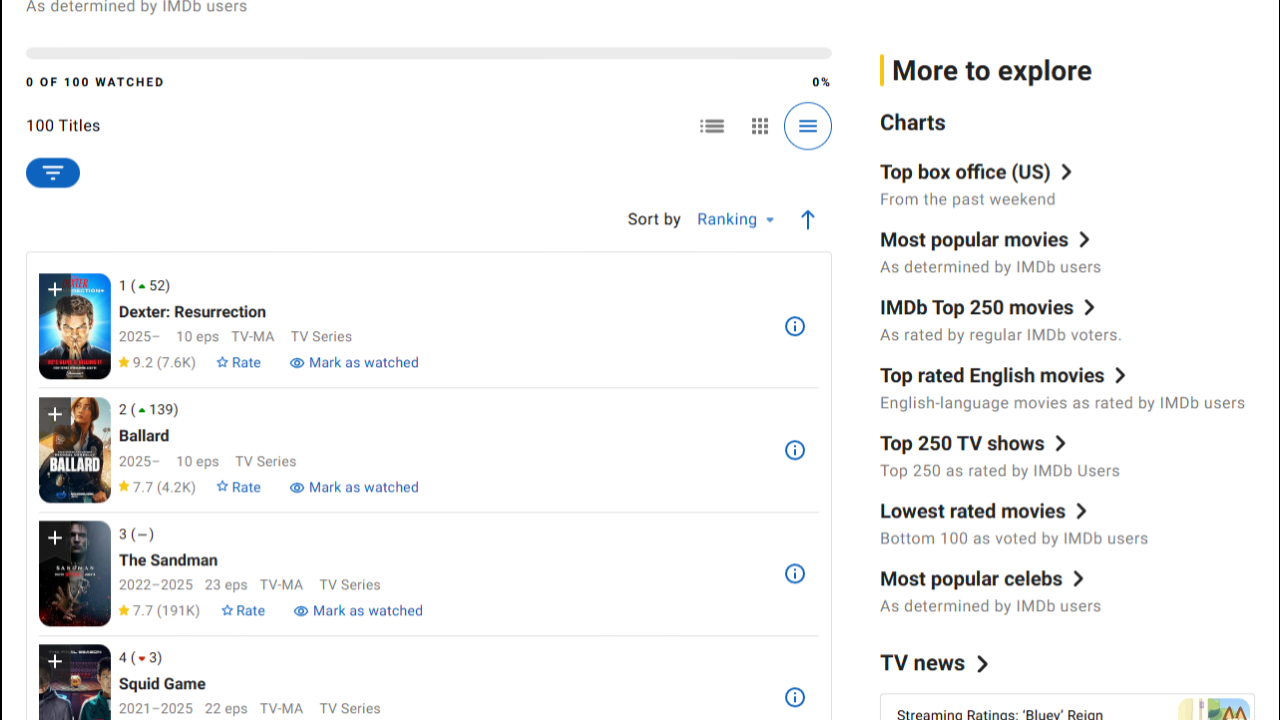This screenshot has height=720, width=1280.
Task: Open info for Squid Game
Action: (x=795, y=697)
